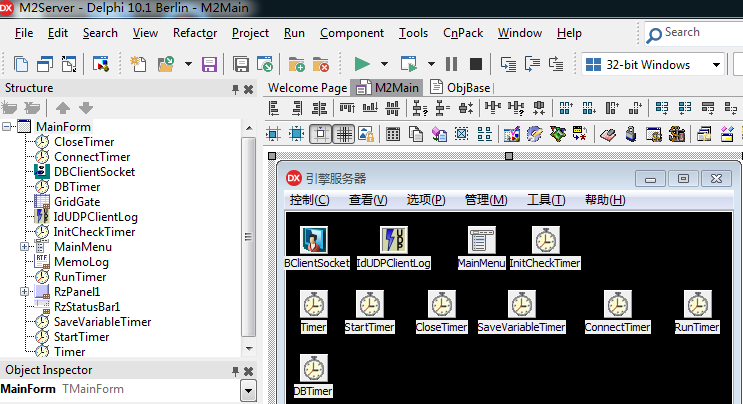Align tops of selected controls

pos(347,108)
